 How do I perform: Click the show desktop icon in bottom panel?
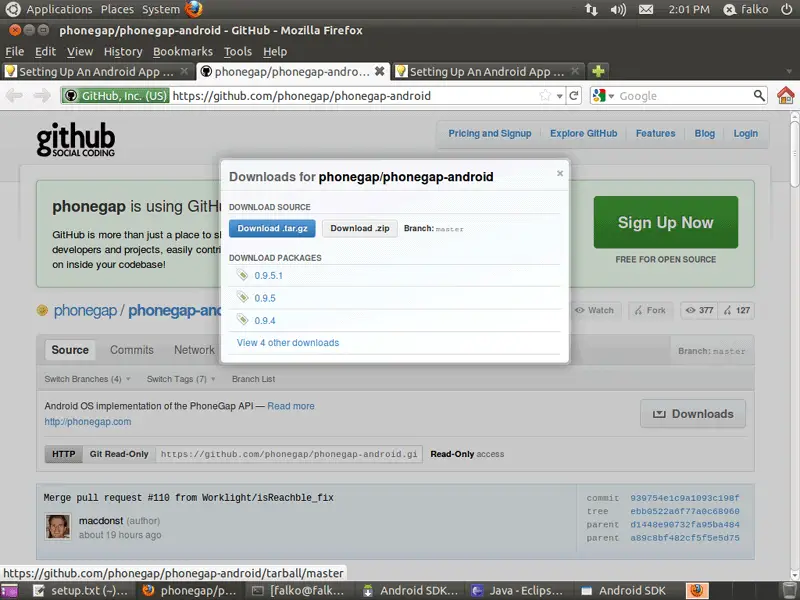pos(9,590)
